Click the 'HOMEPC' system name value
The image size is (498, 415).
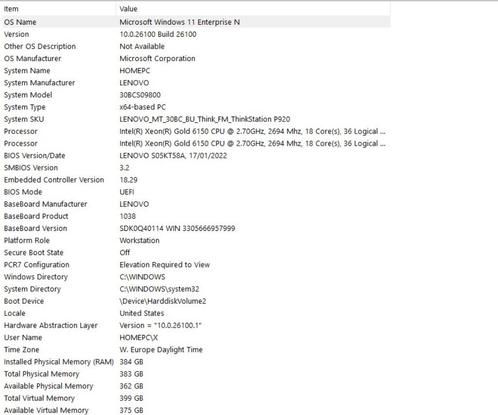point(135,71)
